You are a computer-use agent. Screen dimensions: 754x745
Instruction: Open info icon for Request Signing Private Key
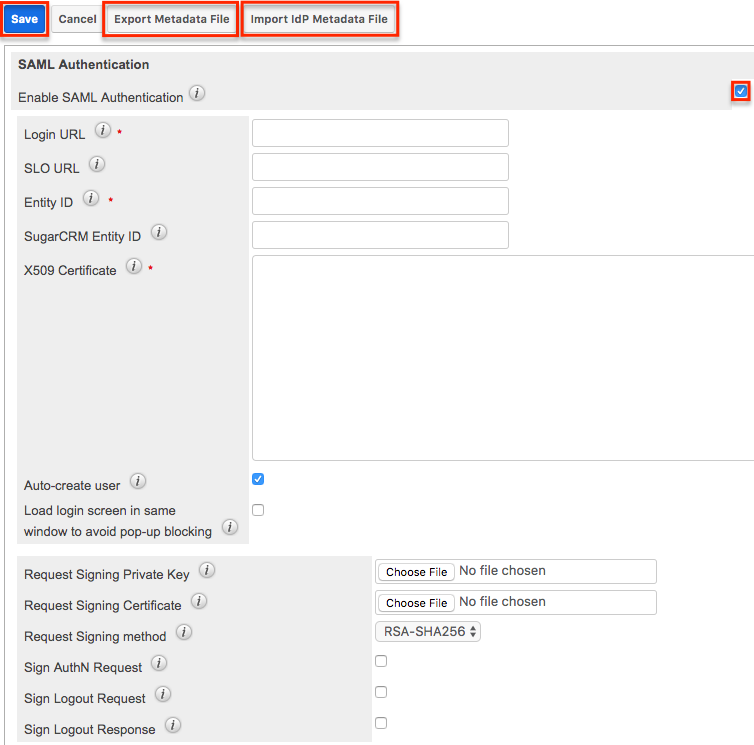click(207, 570)
